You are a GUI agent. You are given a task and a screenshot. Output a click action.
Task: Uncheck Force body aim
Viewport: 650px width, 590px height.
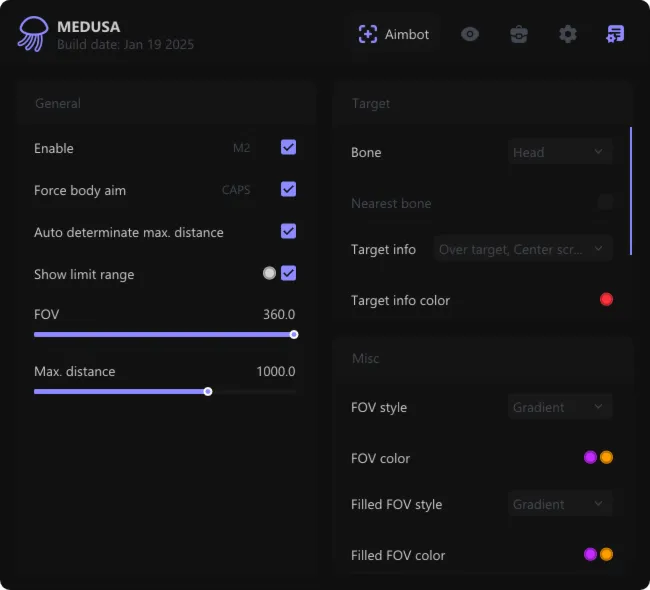[x=288, y=189]
